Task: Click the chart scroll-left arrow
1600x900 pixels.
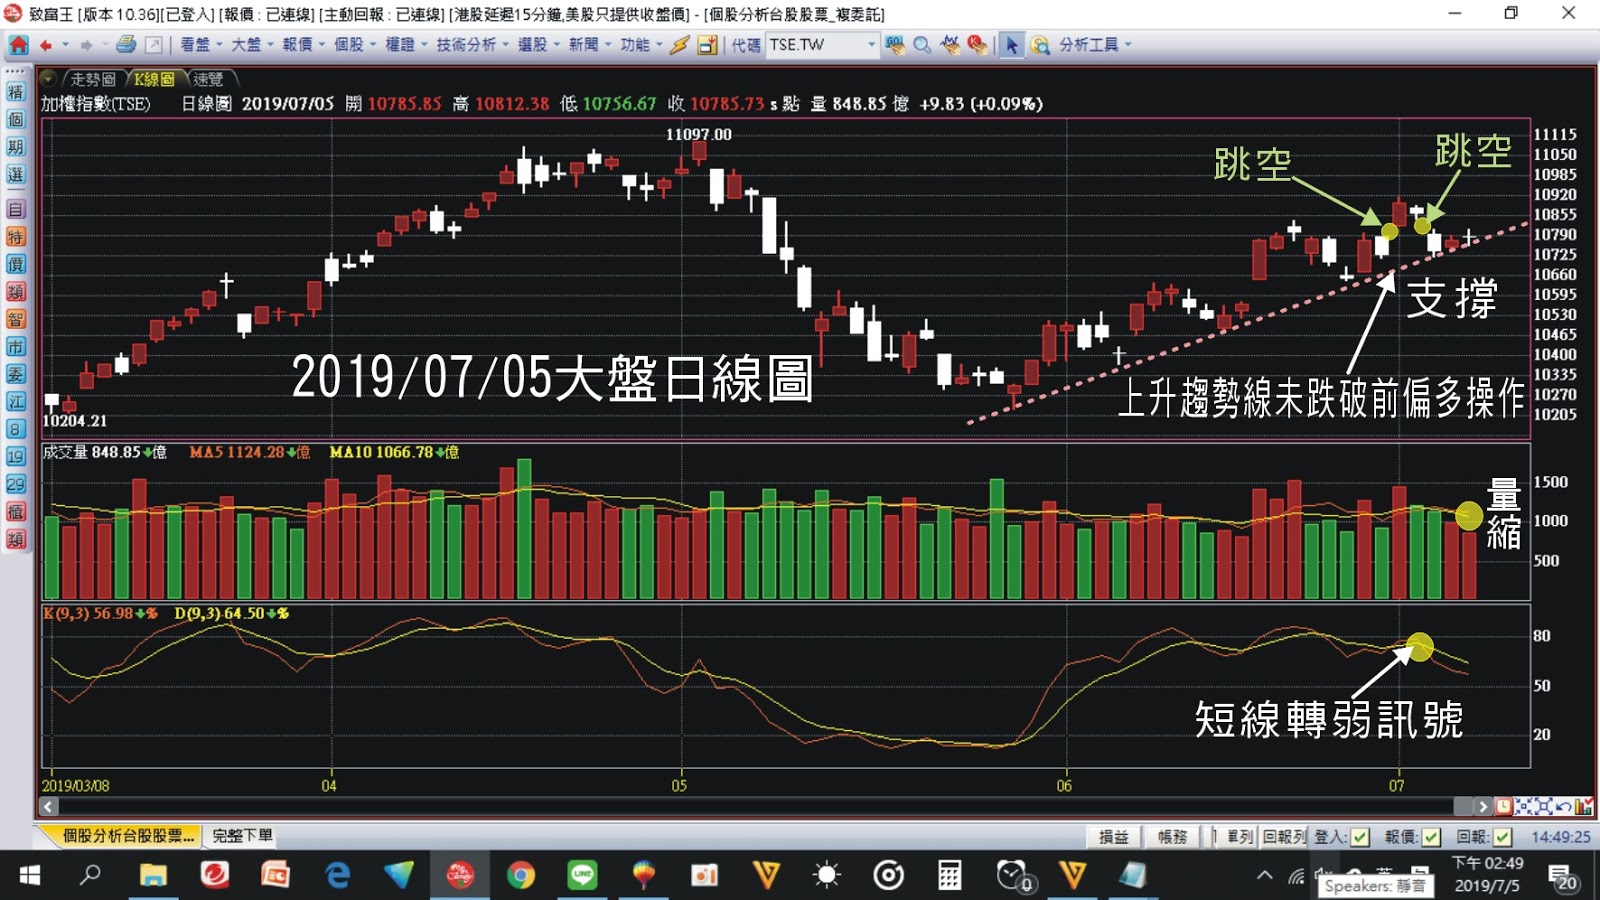Action: pyautogui.click(x=49, y=806)
